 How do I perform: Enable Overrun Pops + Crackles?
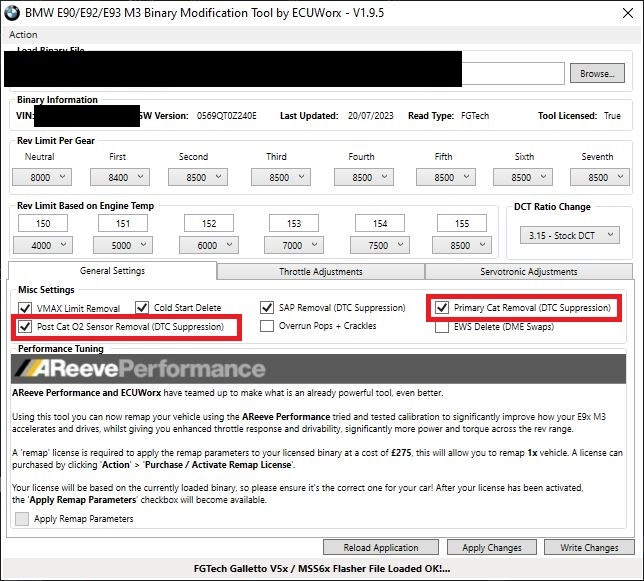click(x=267, y=326)
